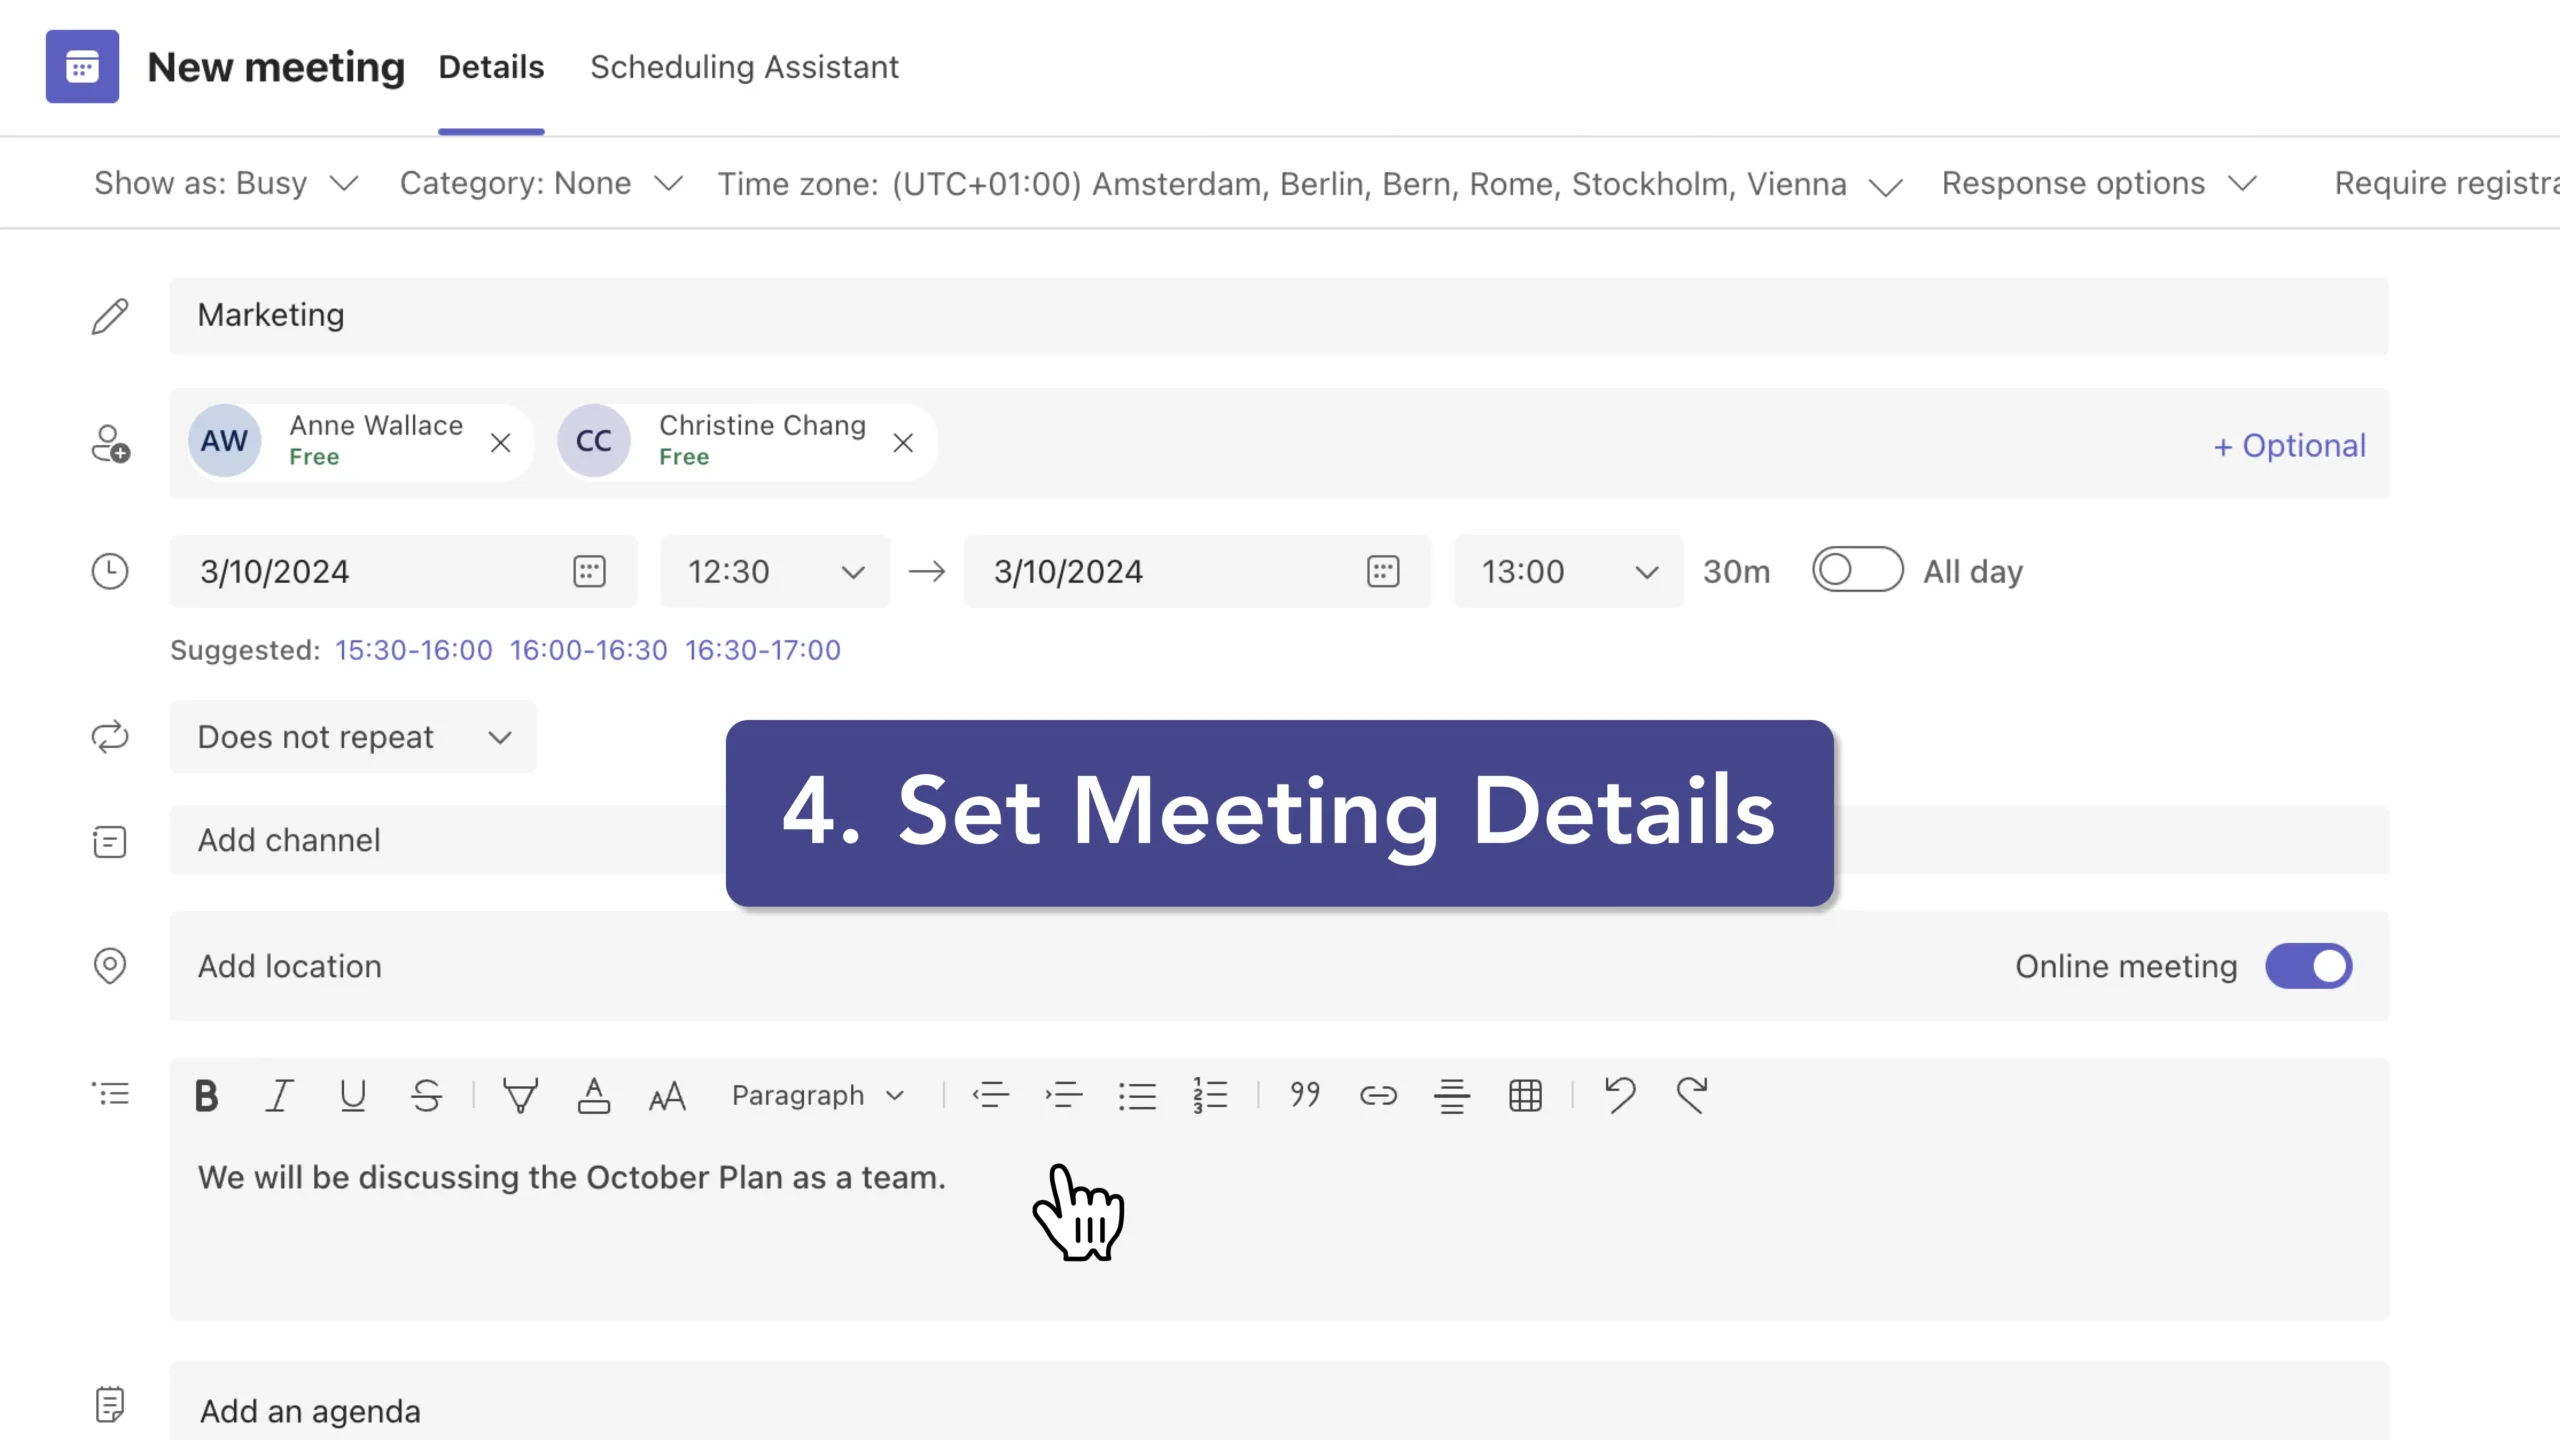
Task: Remove Anne Wallace from attendees
Action: [501, 443]
